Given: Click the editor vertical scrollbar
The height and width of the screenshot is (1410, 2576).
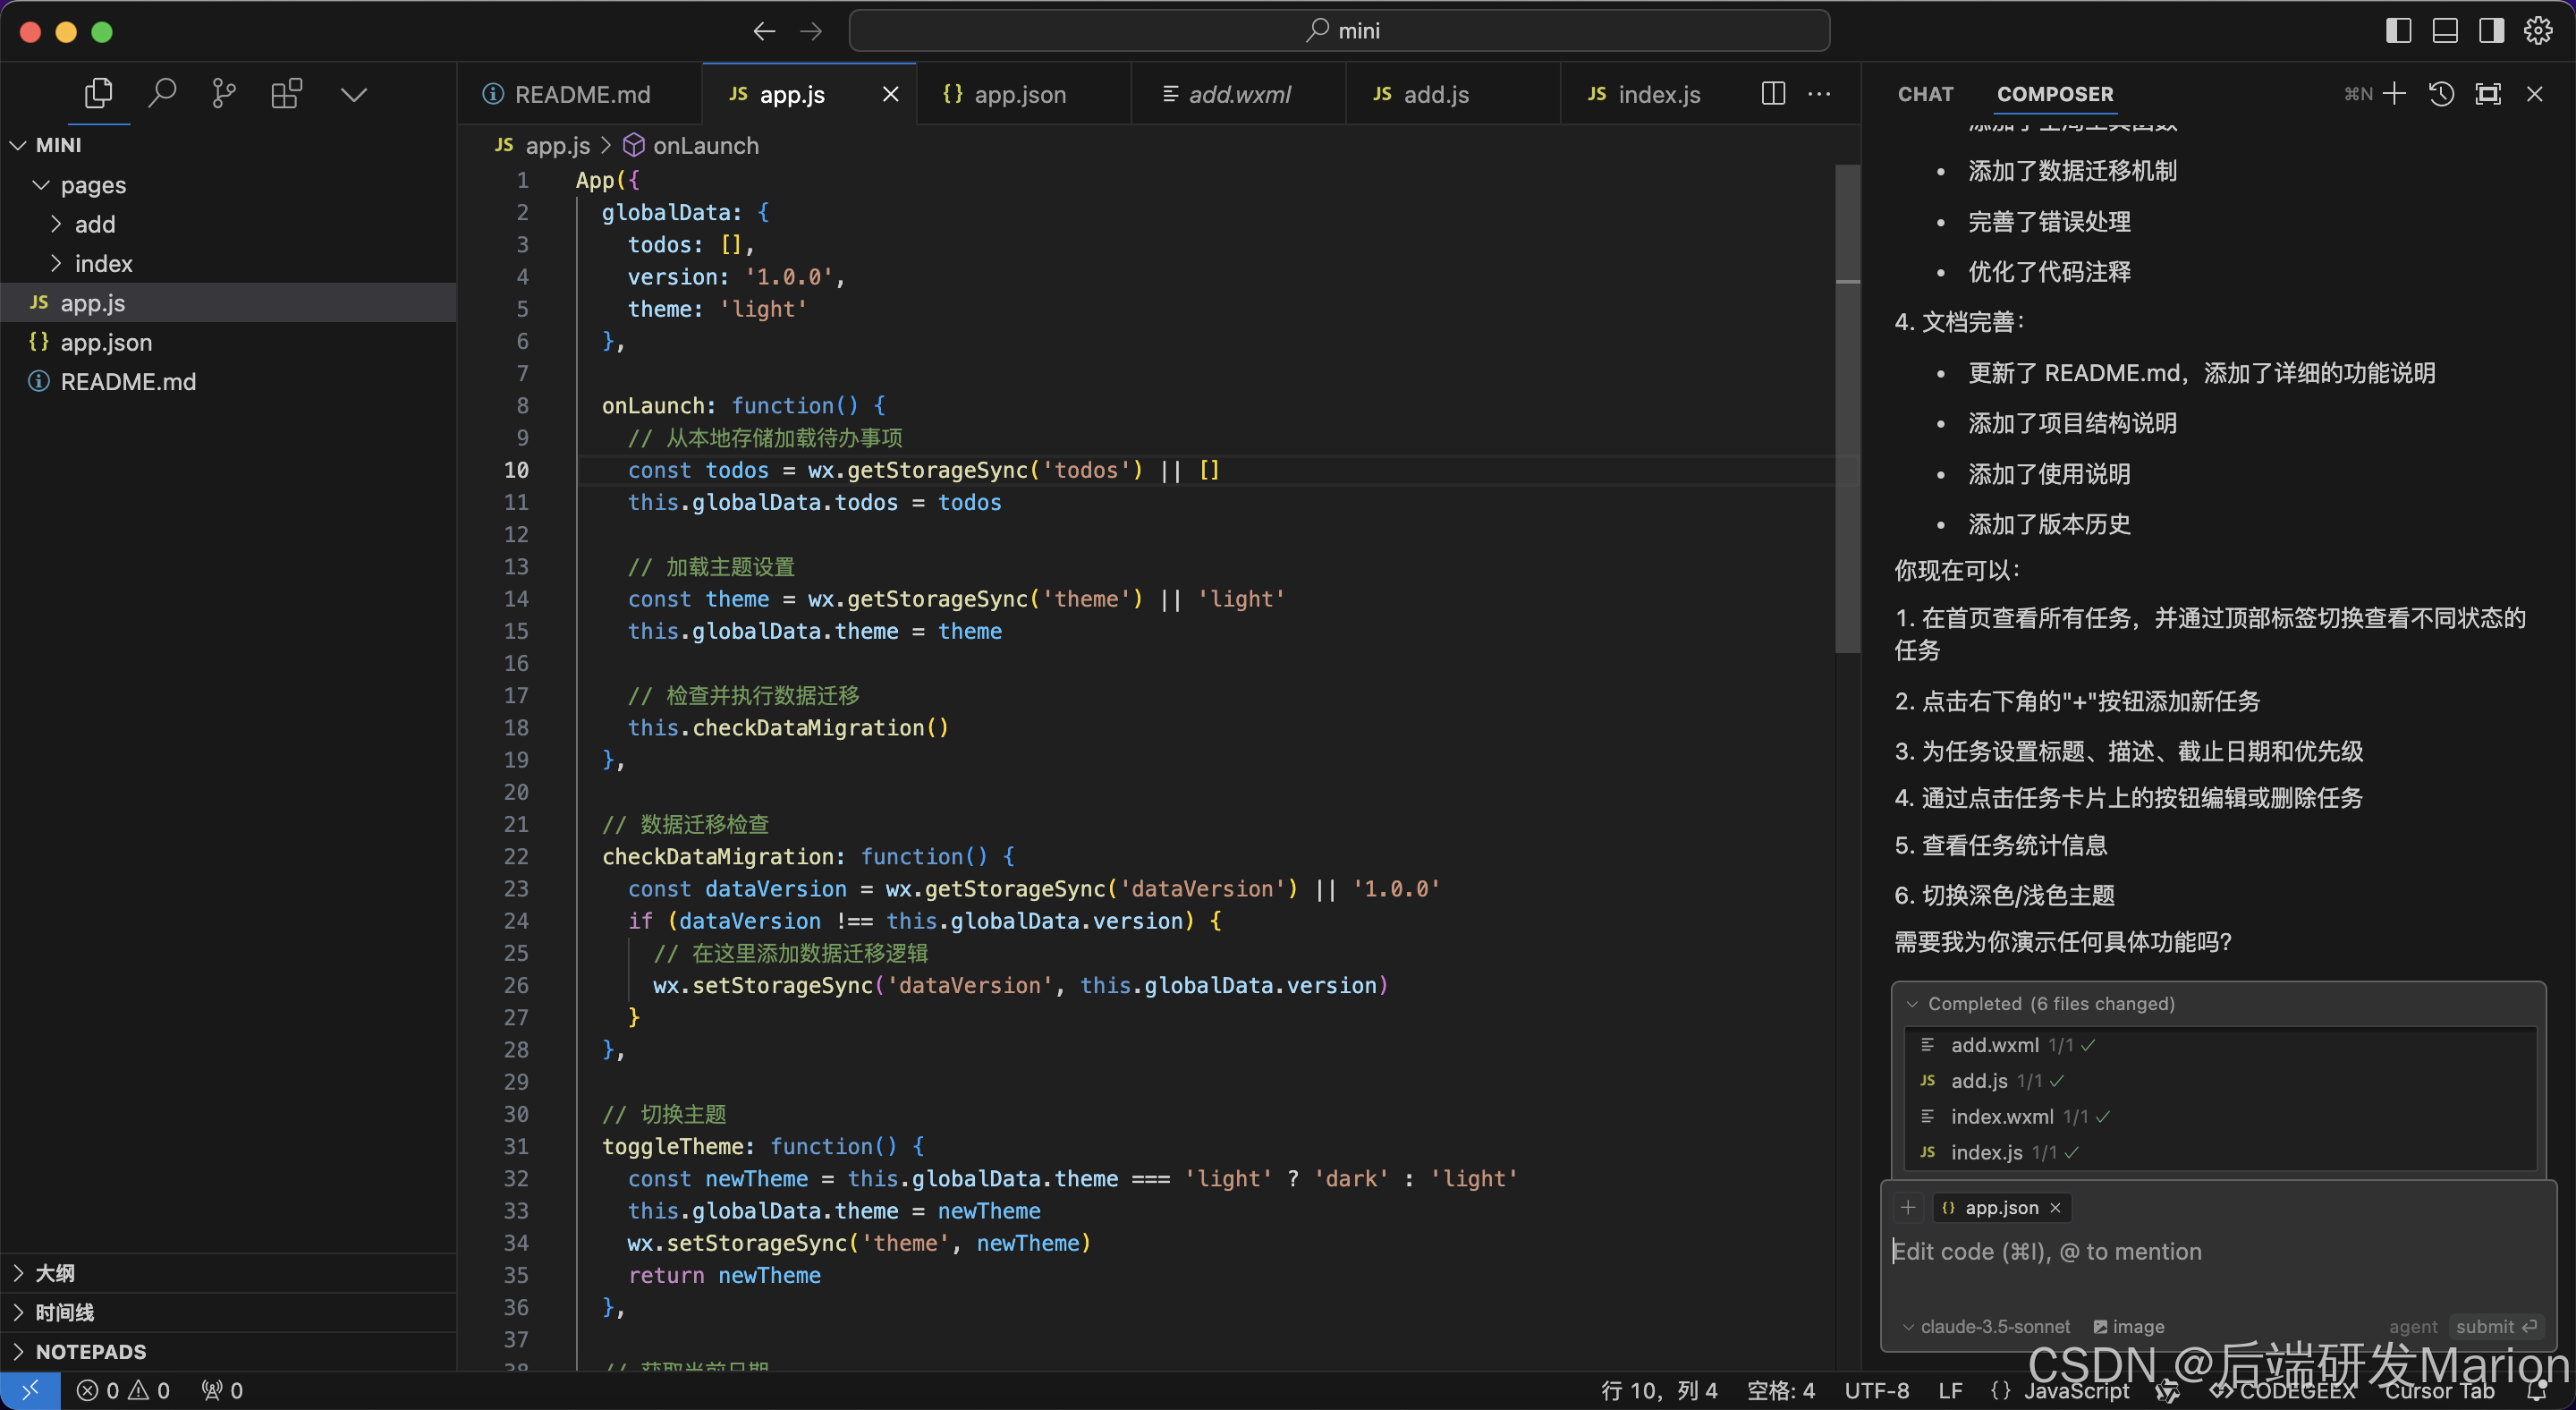Looking at the screenshot, I should coord(1847,410).
